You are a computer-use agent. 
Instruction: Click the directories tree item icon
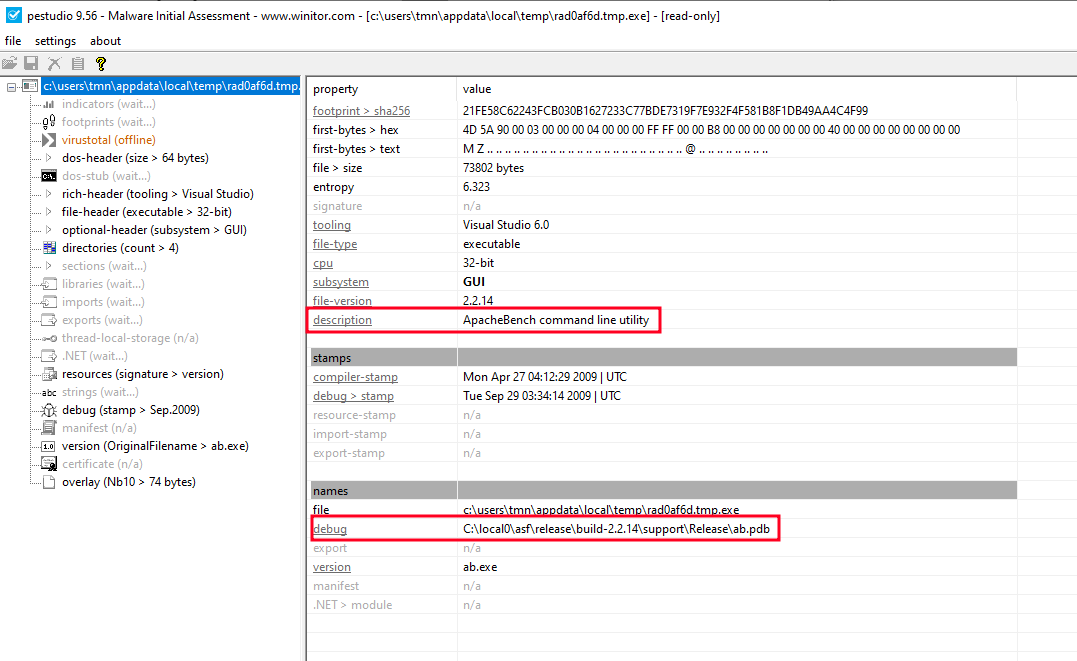coord(47,247)
